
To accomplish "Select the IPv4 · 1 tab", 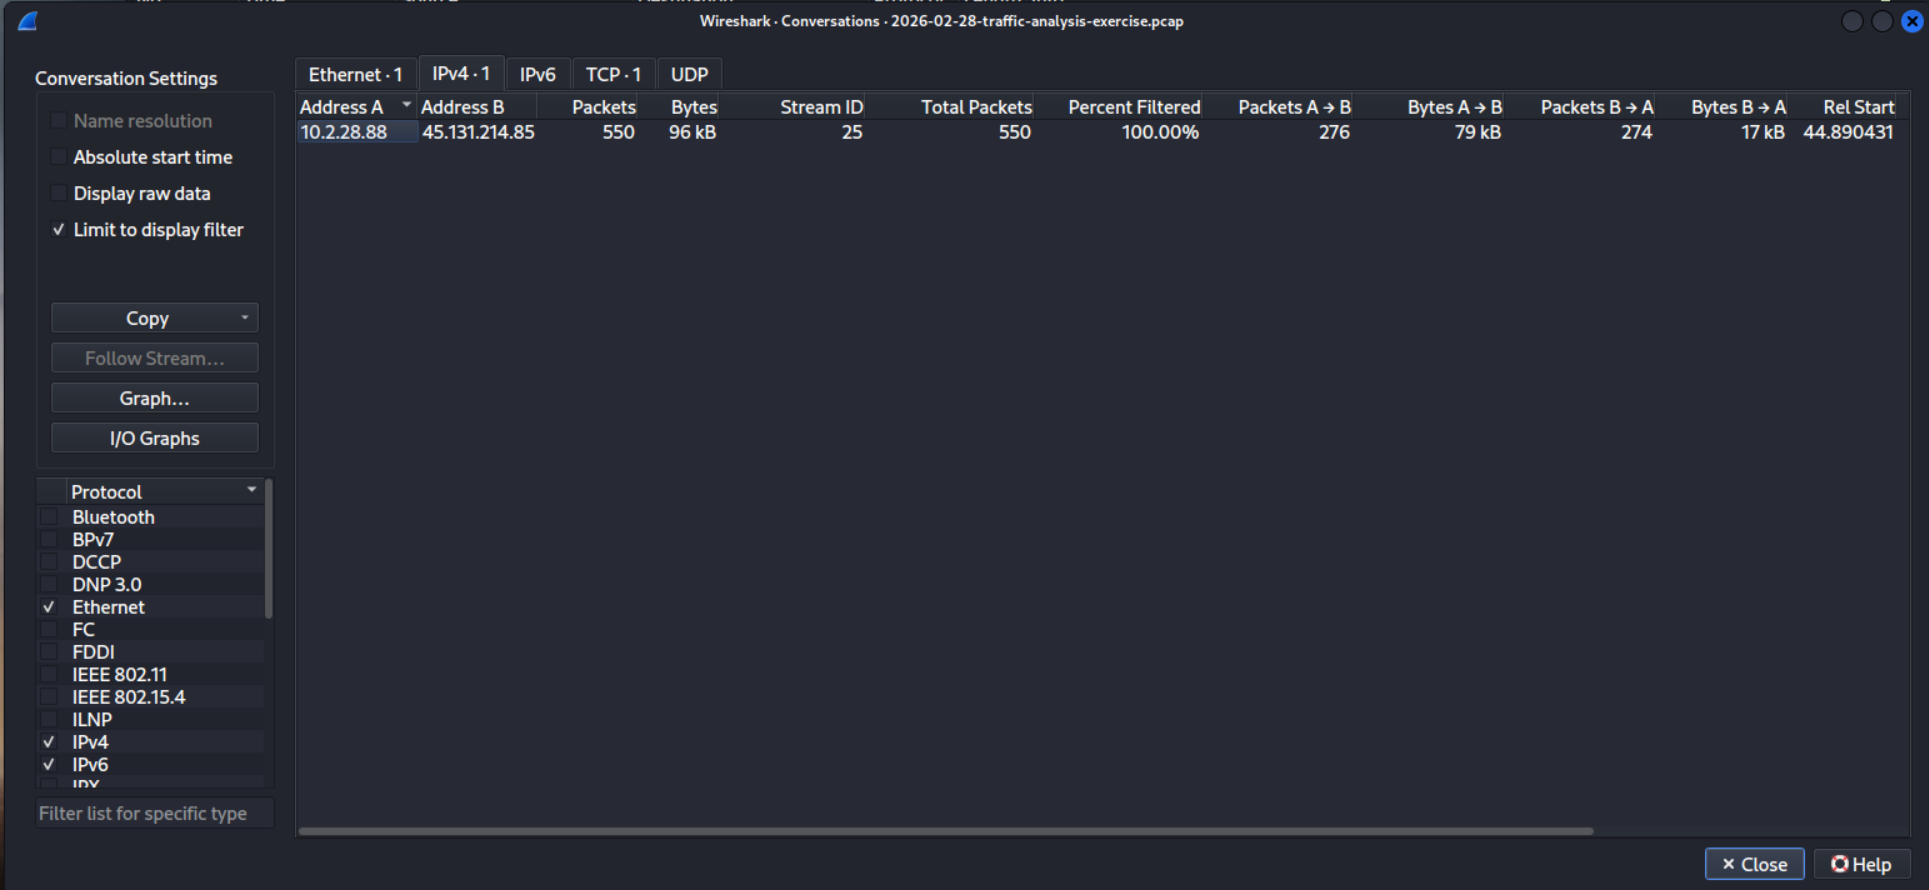I will tap(461, 74).
